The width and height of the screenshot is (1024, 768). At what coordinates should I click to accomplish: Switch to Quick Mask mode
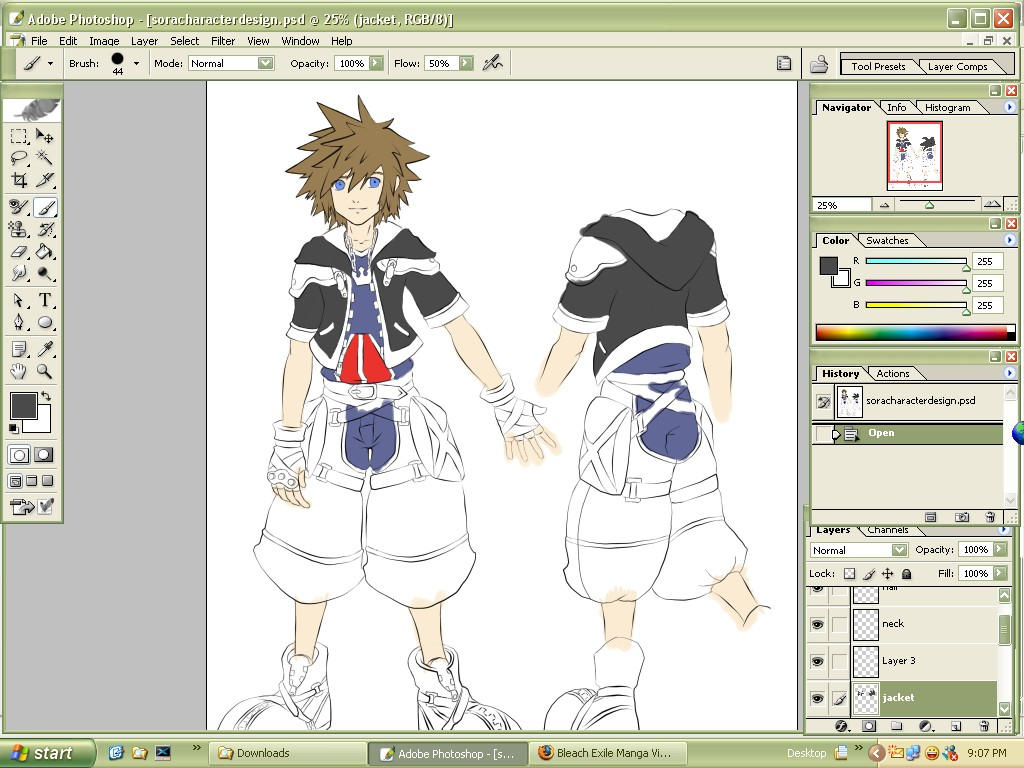[44, 455]
